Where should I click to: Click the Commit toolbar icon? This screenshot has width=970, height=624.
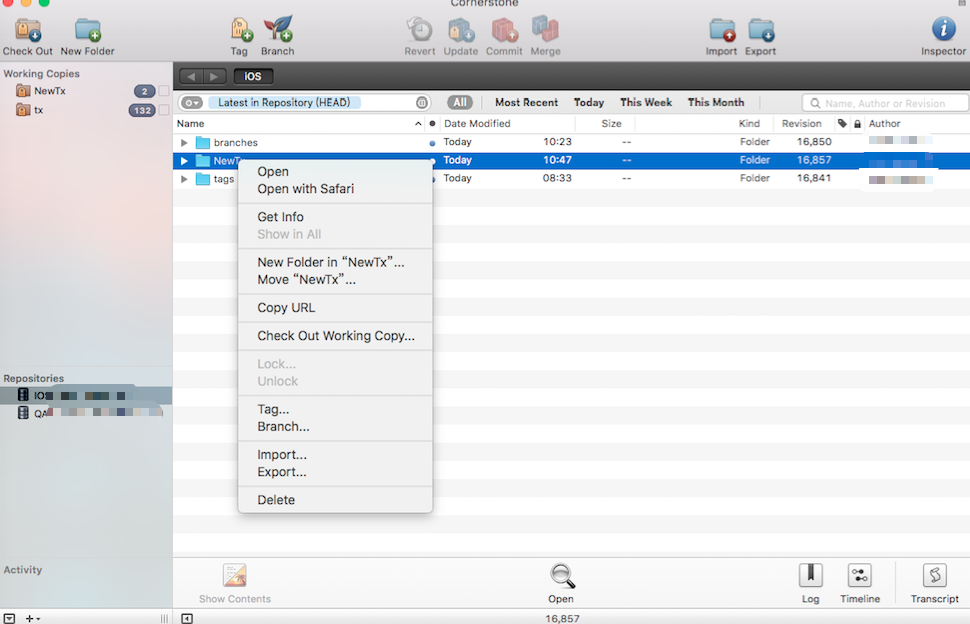(x=504, y=30)
